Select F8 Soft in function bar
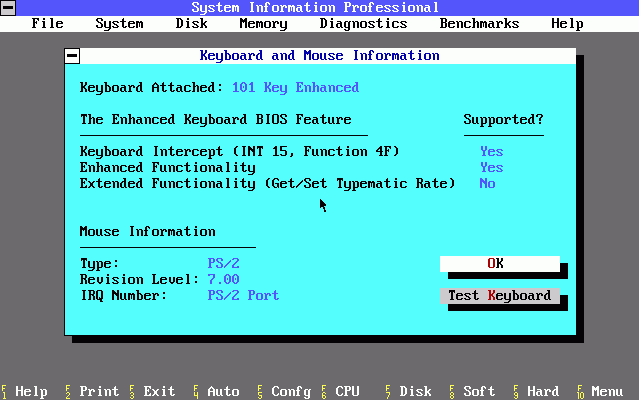639x400 pixels. click(472, 391)
